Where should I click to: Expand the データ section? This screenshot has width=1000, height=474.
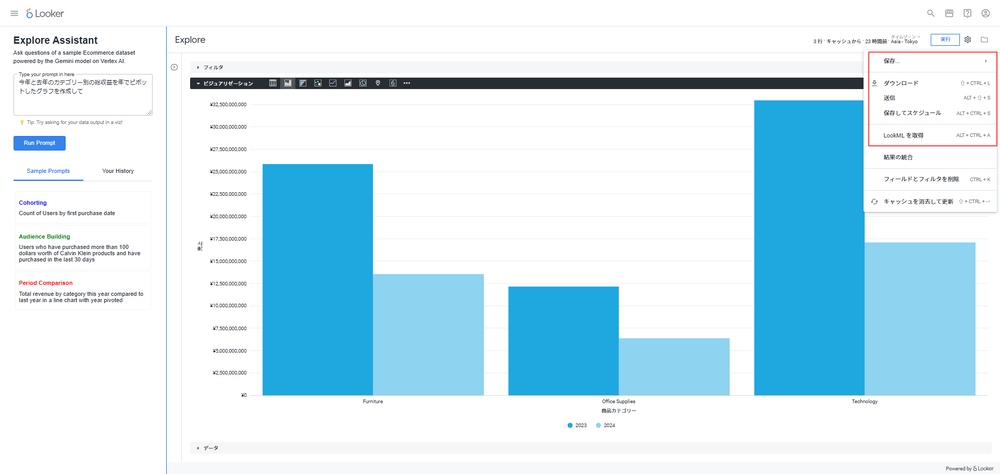[x=591, y=448]
